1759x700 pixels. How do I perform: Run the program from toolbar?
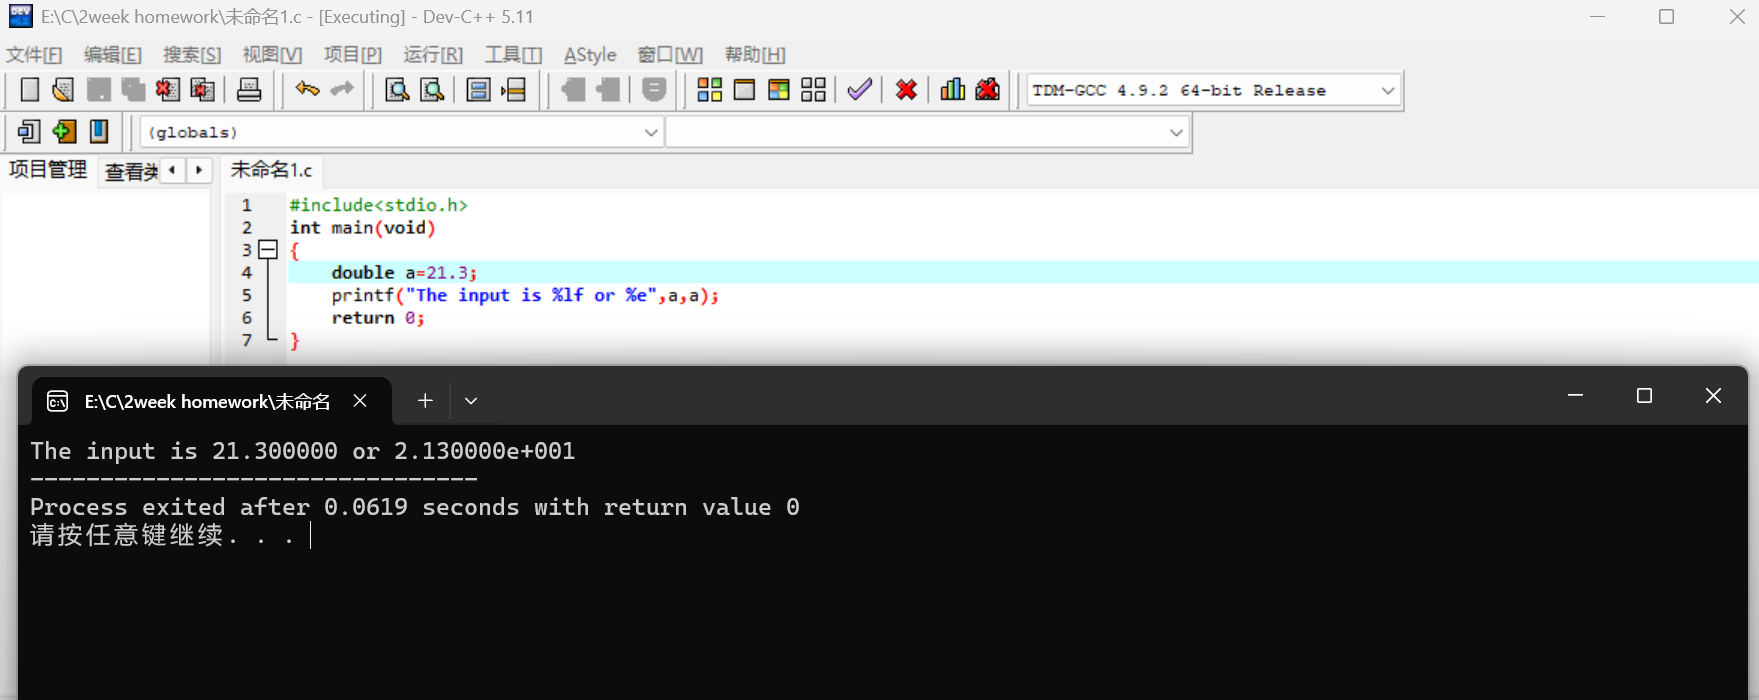click(744, 90)
